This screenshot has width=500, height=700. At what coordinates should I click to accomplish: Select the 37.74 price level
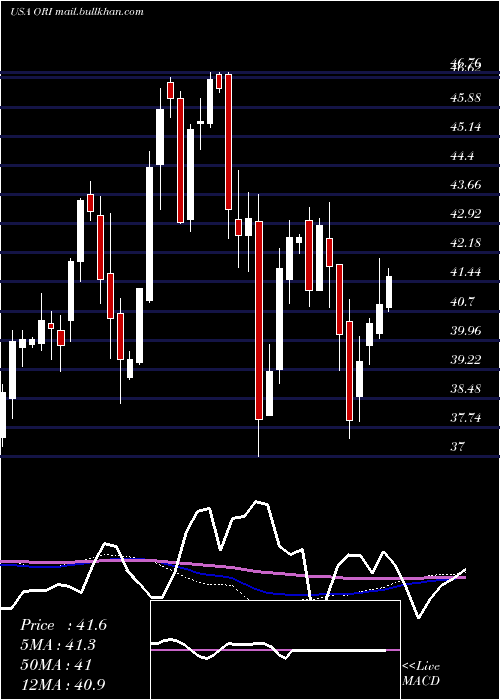[466, 418]
